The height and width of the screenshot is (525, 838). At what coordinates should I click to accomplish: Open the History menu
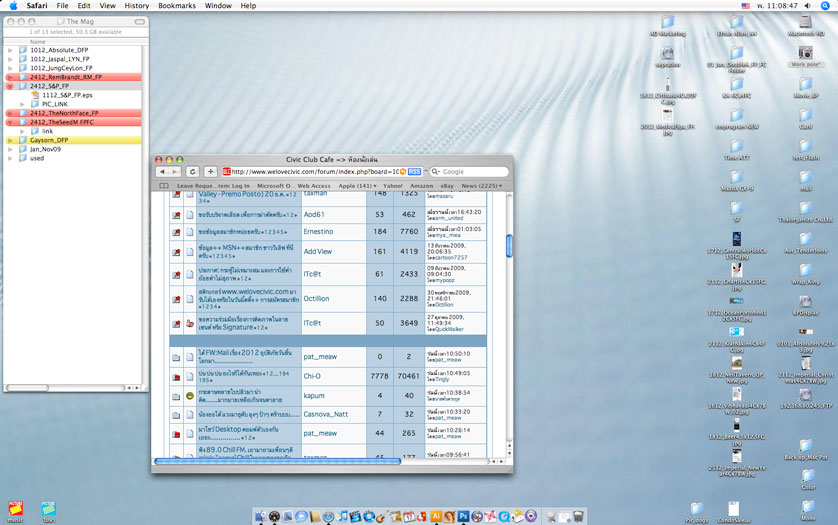tap(136, 6)
